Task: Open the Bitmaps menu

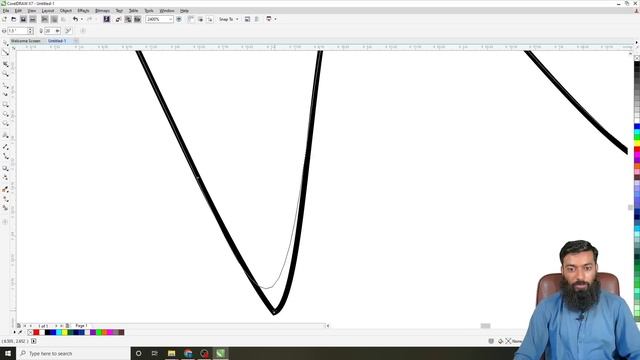Action: (102, 11)
